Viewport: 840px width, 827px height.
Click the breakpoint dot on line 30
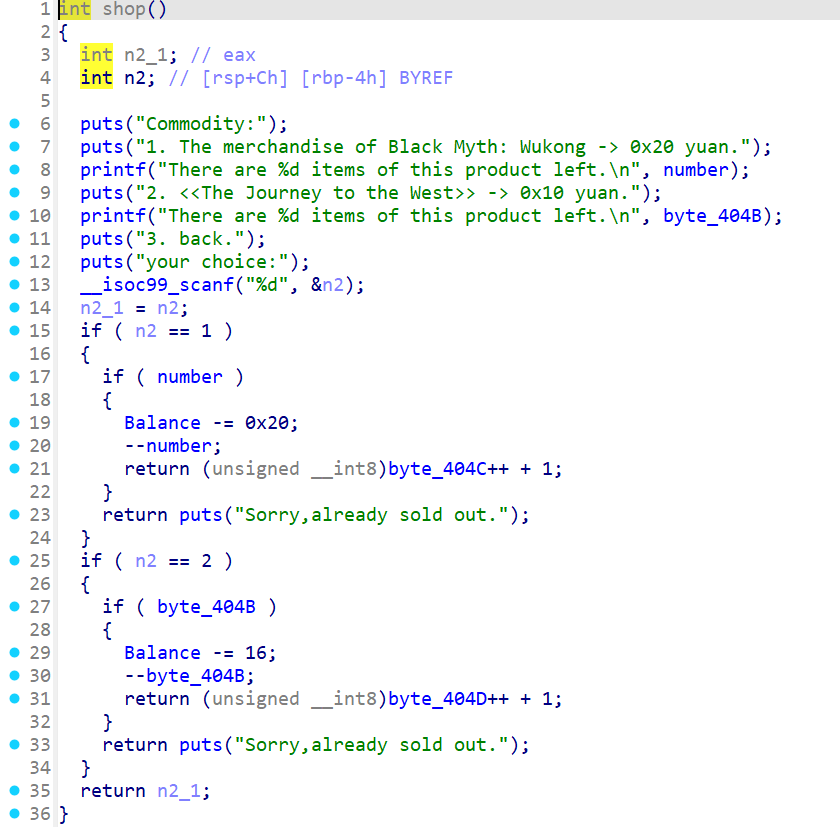tap(14, 676)
